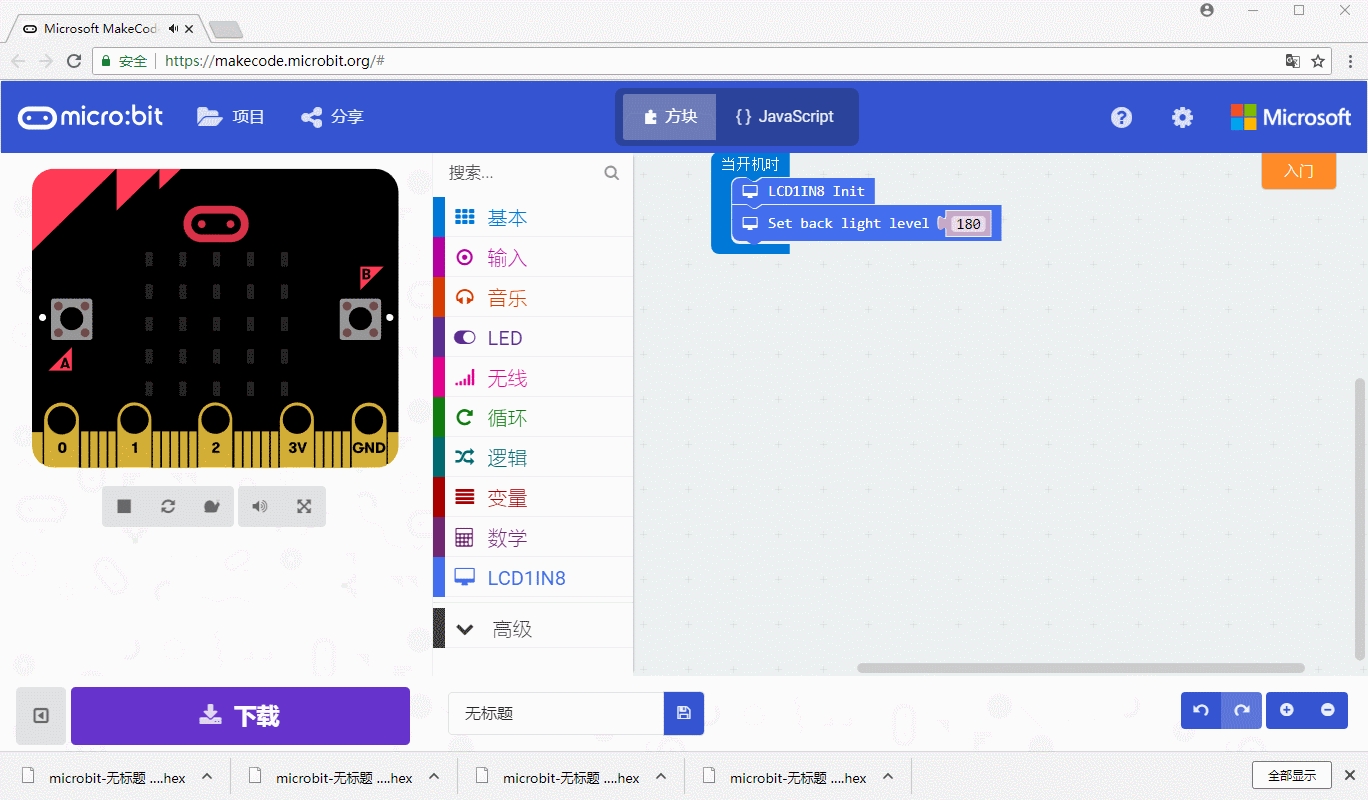Viewport: 1368px width, 800px height.
Task: Mute the simulator audio
Action: 260,507
